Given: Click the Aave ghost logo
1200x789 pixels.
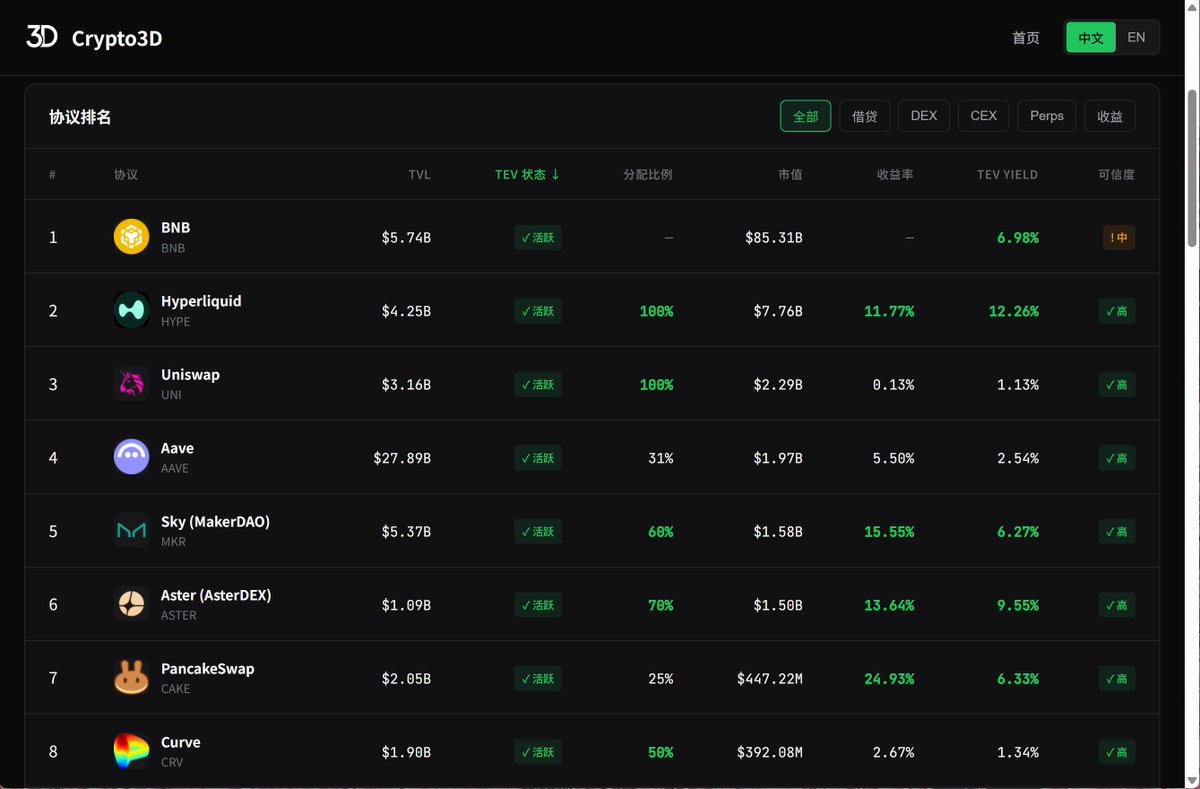Looking at the screenshot, I should 131,457.
